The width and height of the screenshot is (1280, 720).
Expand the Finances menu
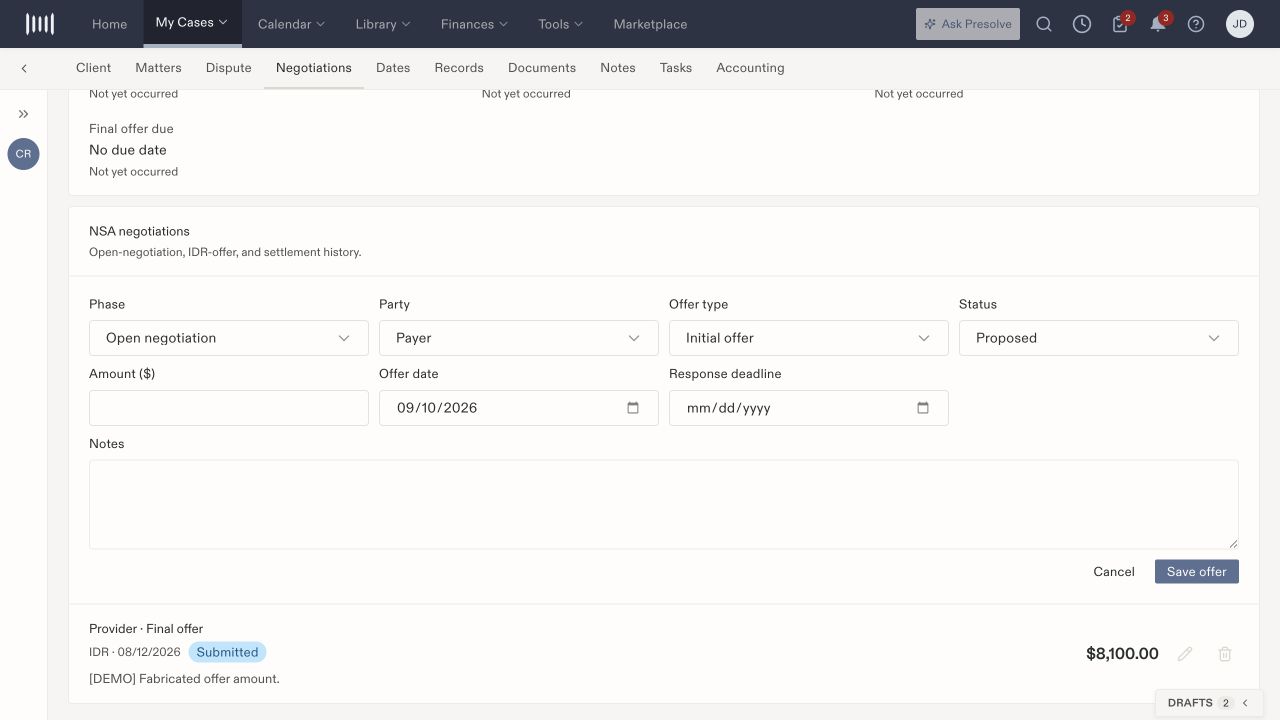point(474,24)
